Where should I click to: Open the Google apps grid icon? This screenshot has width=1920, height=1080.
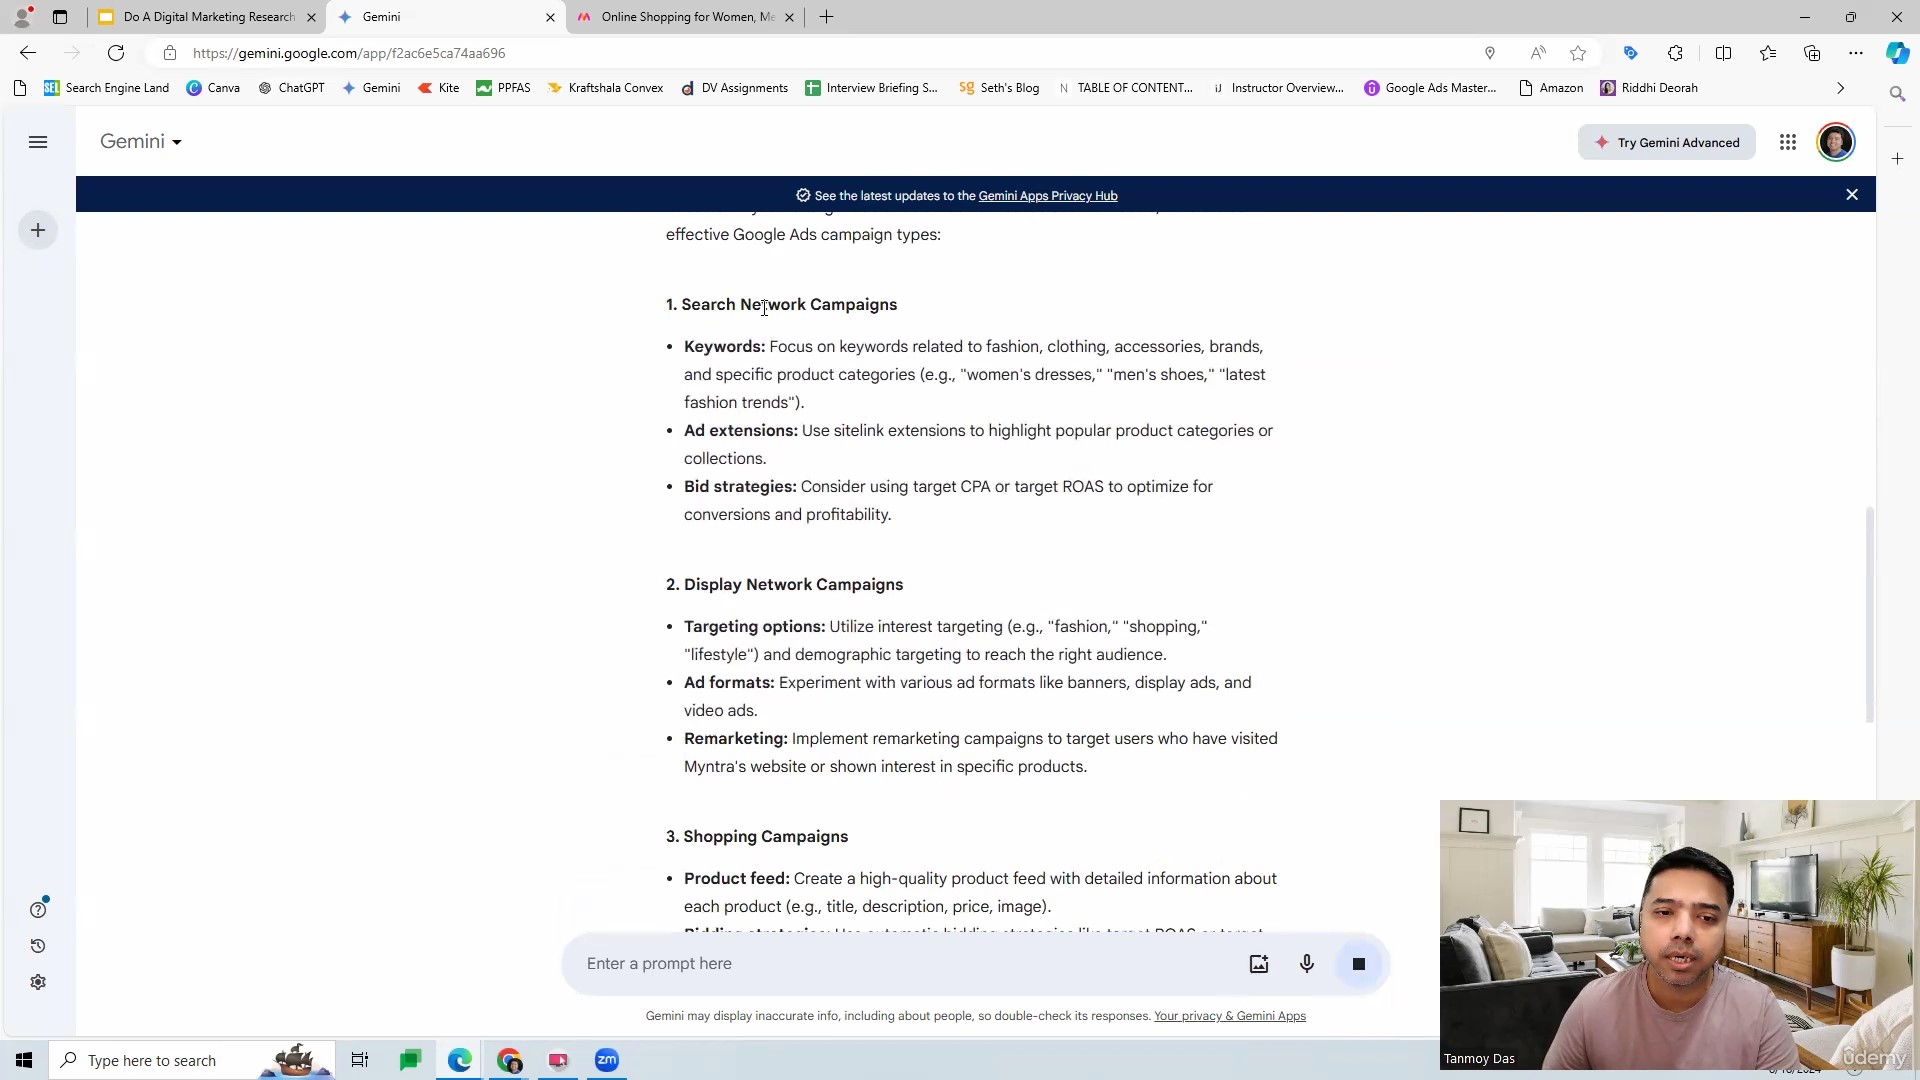(x=1788, y=142)
